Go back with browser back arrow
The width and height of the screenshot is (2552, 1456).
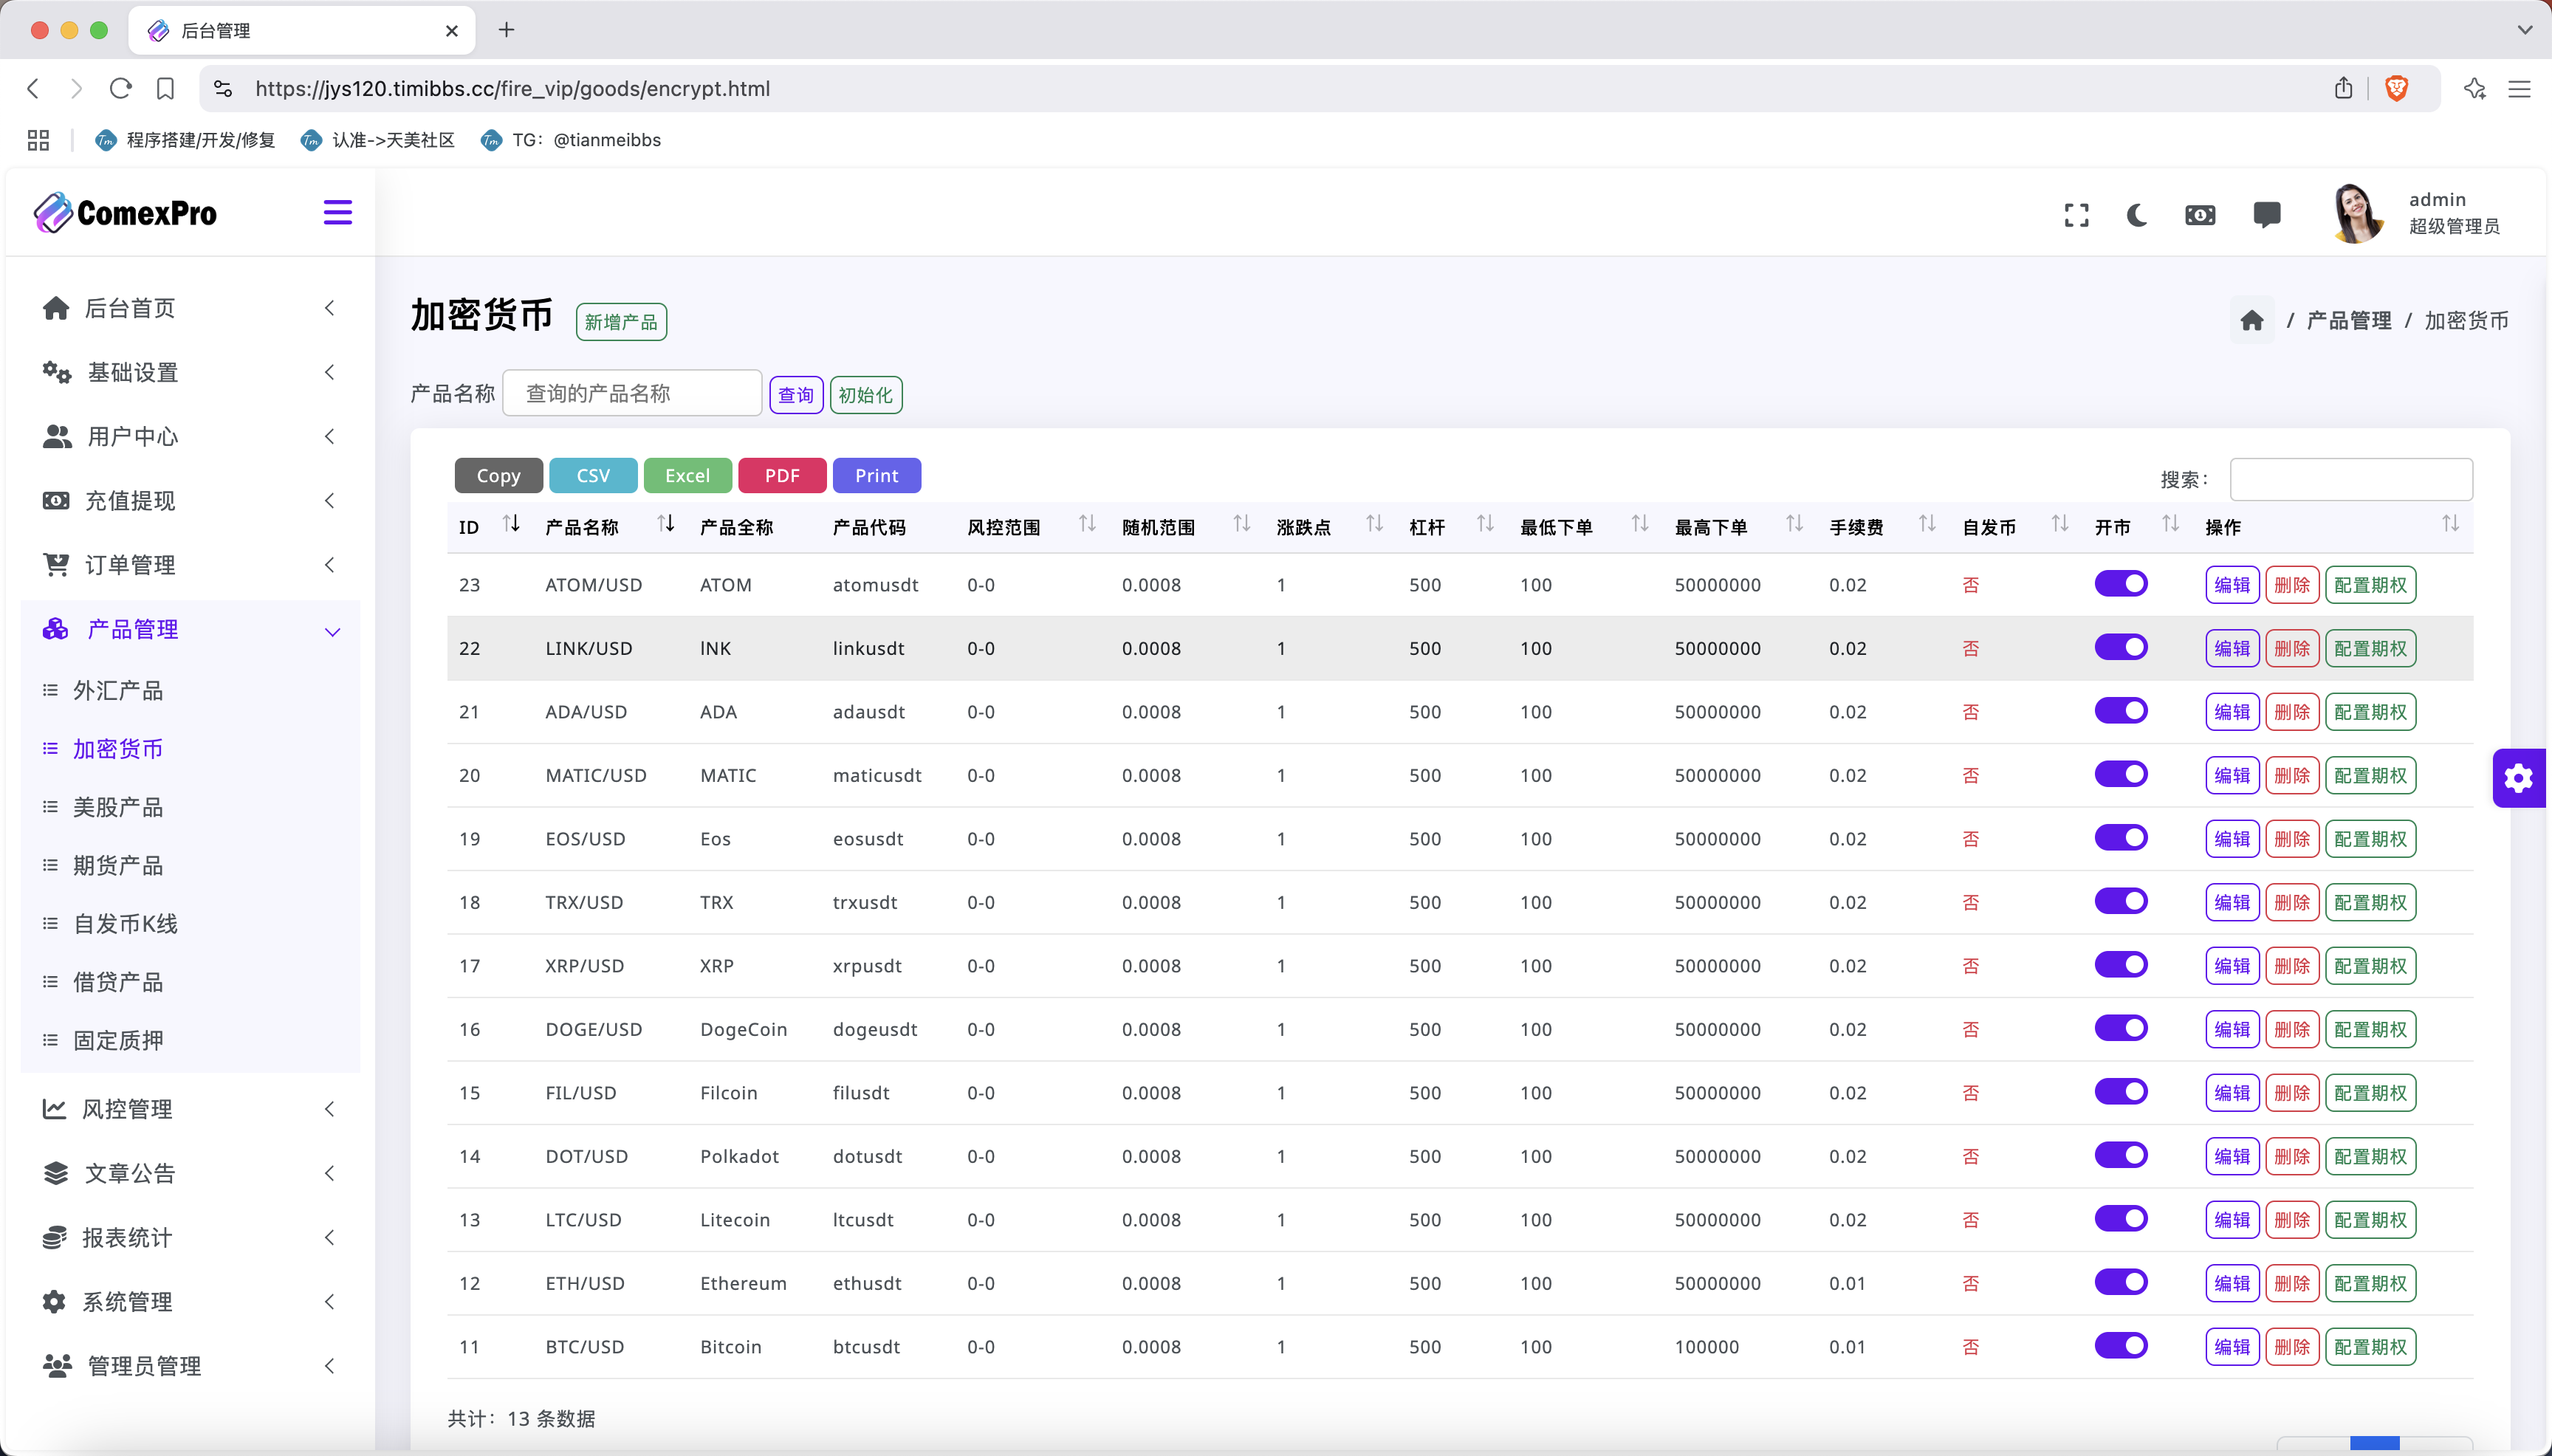click(x=33, y=88)
